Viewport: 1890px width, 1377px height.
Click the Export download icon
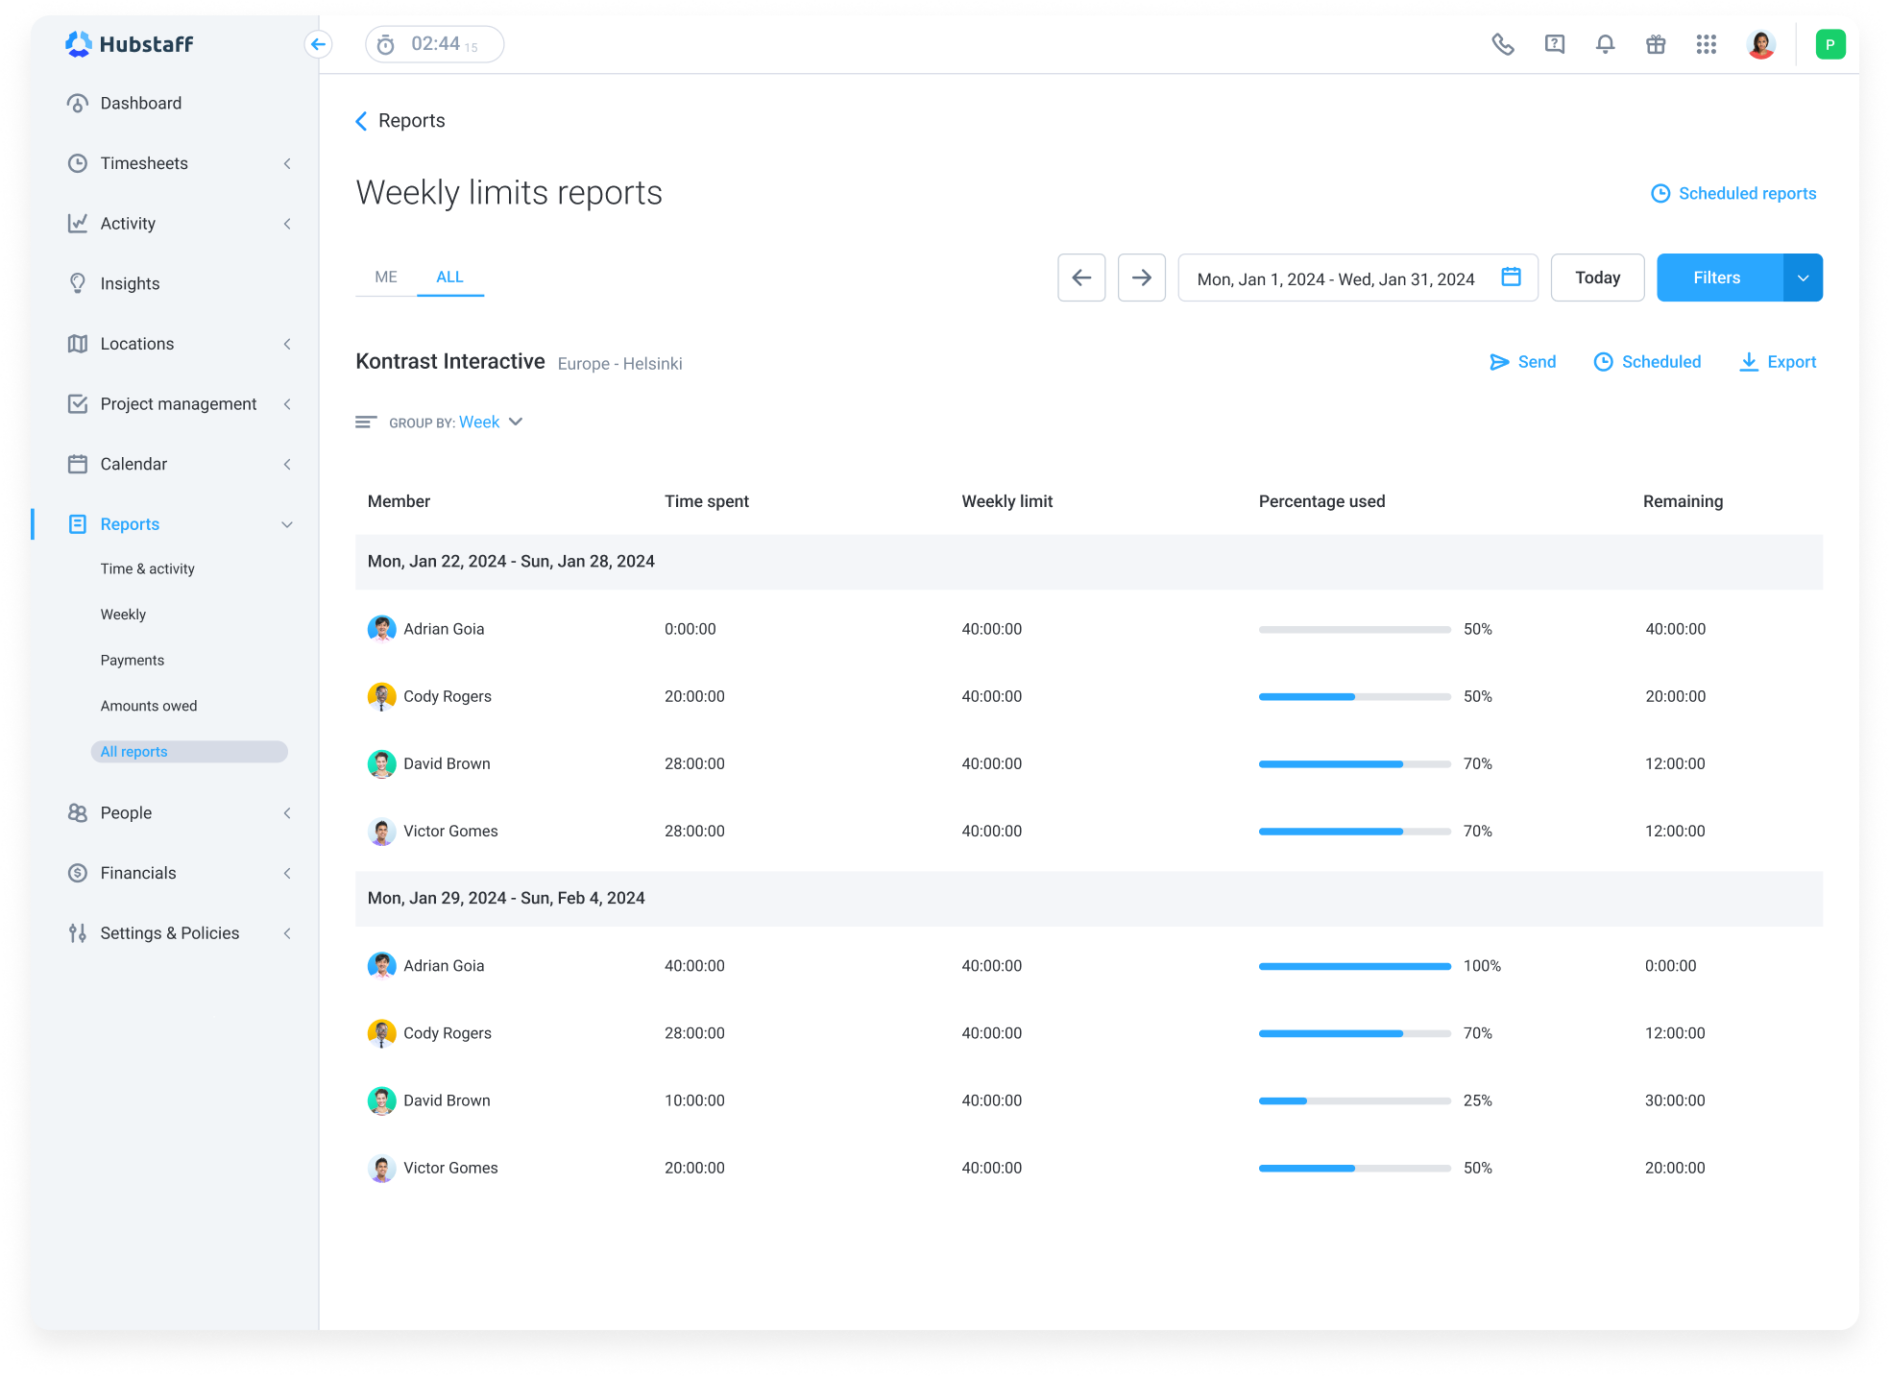tap(1749, 362)
